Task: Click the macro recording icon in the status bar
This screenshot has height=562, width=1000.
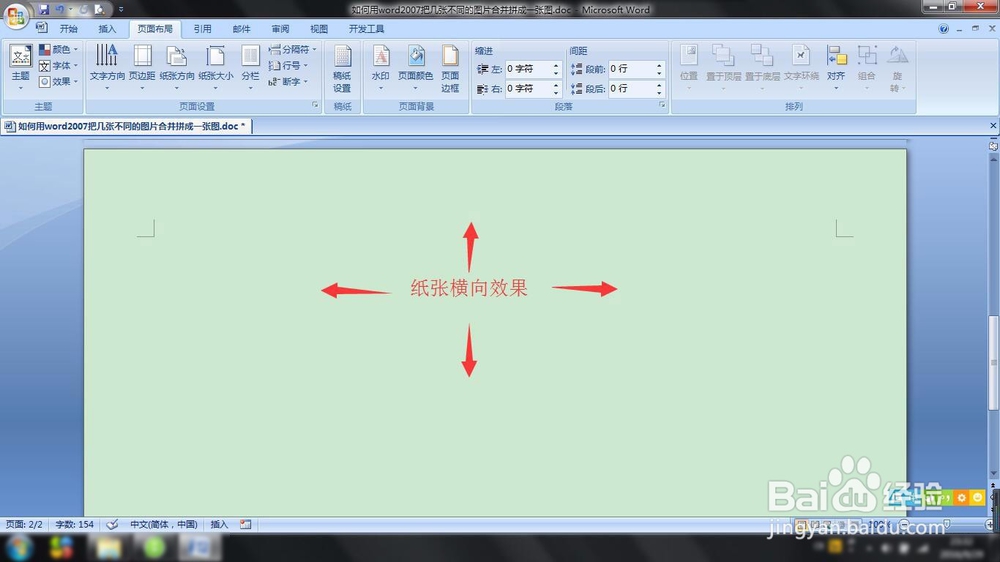Action: click(246, 524)
